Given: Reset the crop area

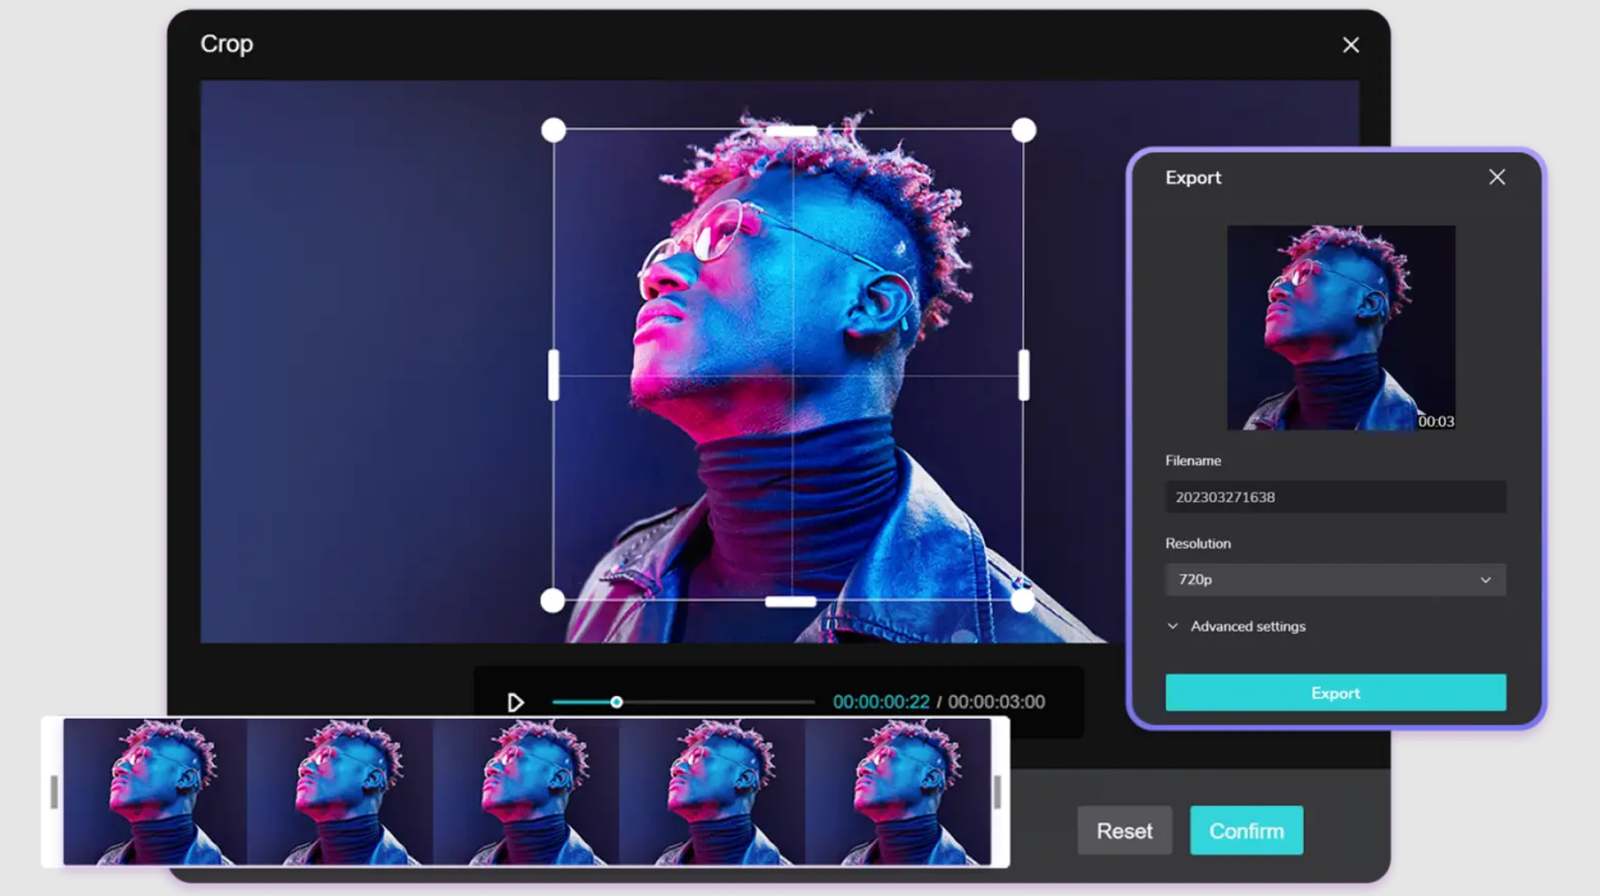Looking at the screenshot, I should point(1124,831).
